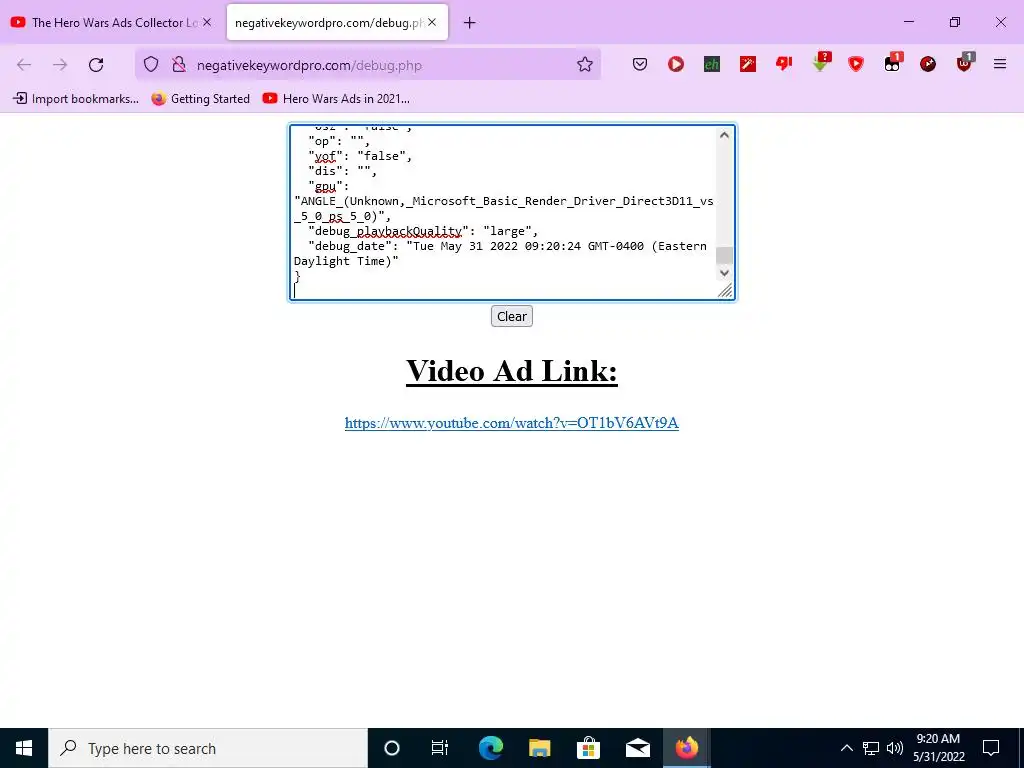1024x768 pixels.
Task: Close the negativekeywordpro debug.php tab
Action: click(x=432, y=22)
